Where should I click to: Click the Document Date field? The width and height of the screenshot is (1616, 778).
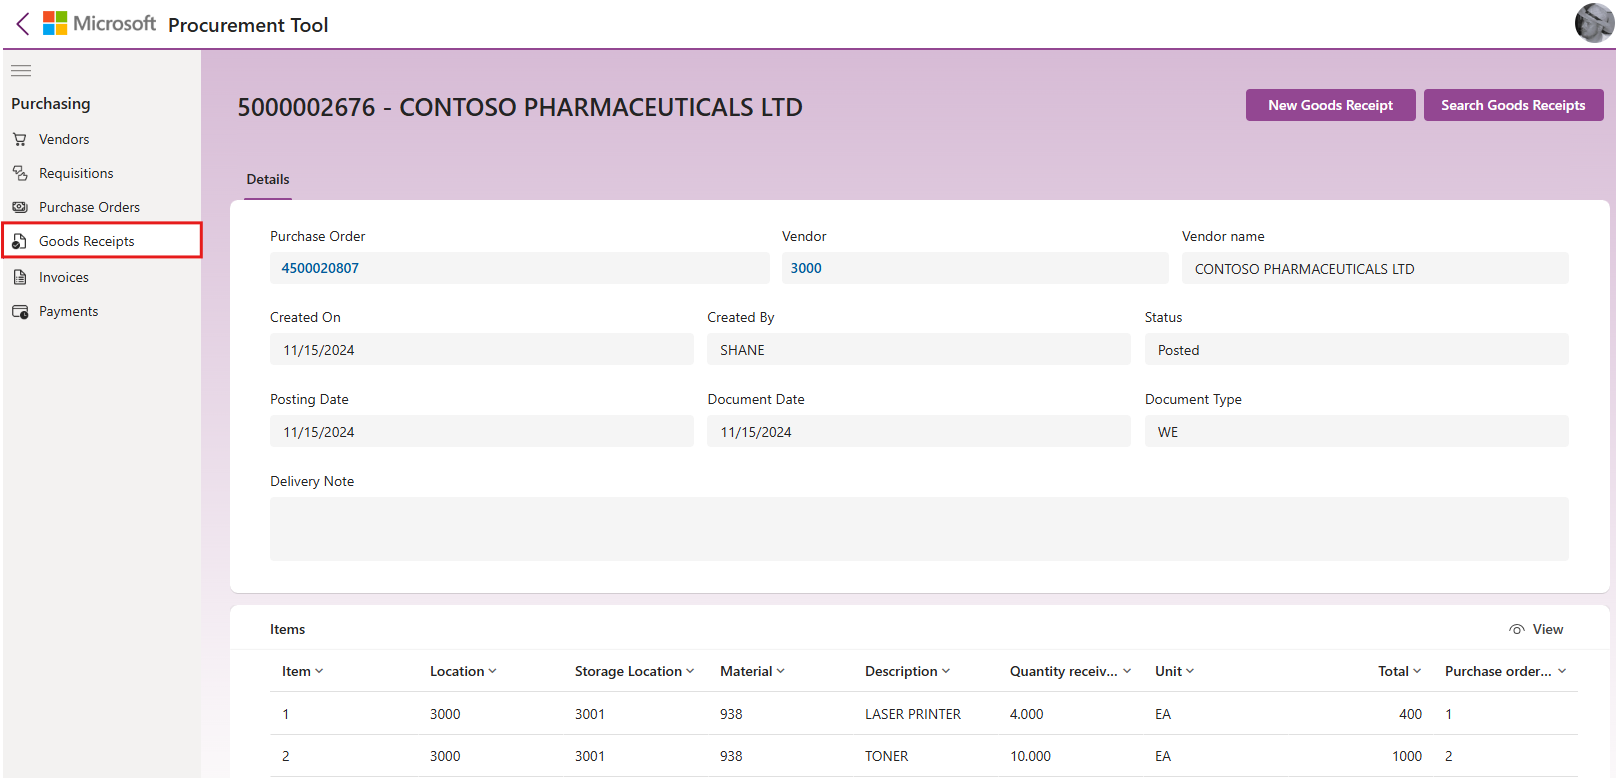919,431
